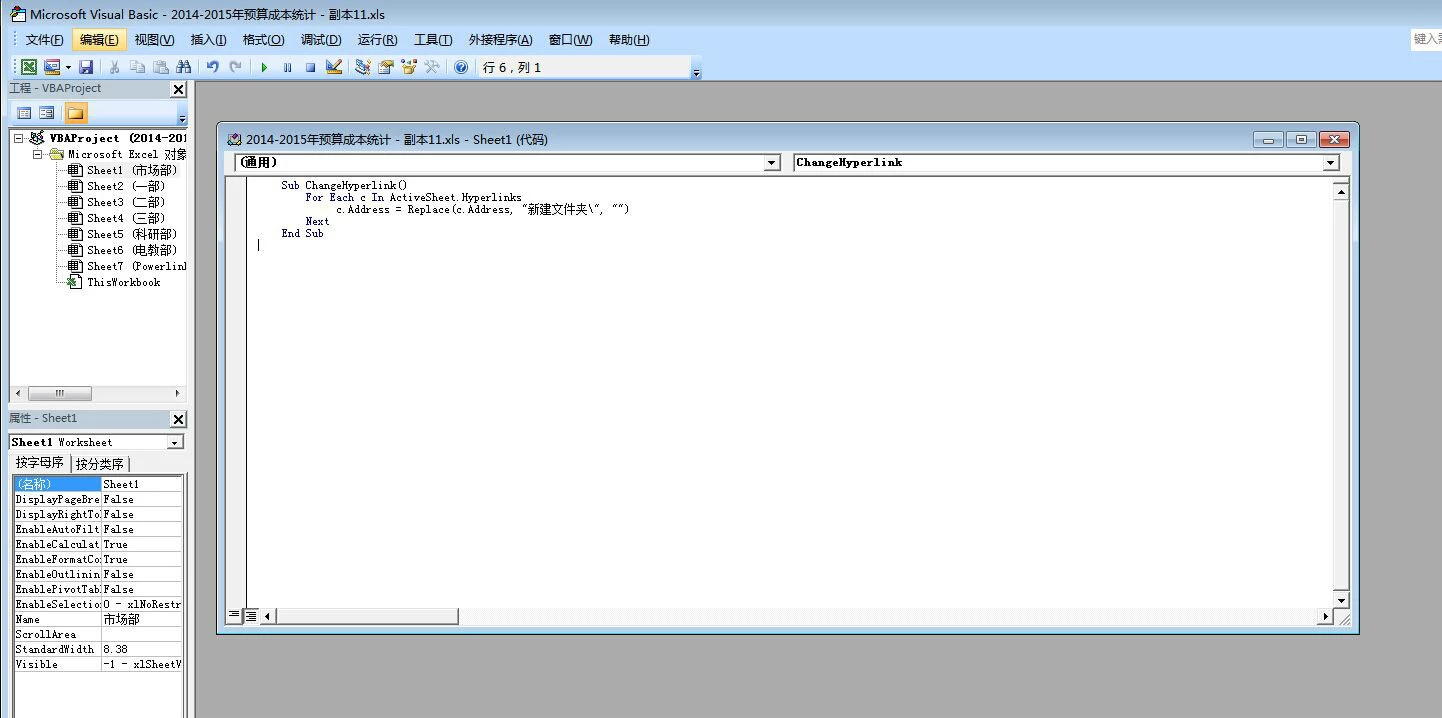Image resolution: width=1442 pixels, height=718 pixels.
Task: Run the ChangeHyperlink macro with the Run button
Action: coord(263,66)
